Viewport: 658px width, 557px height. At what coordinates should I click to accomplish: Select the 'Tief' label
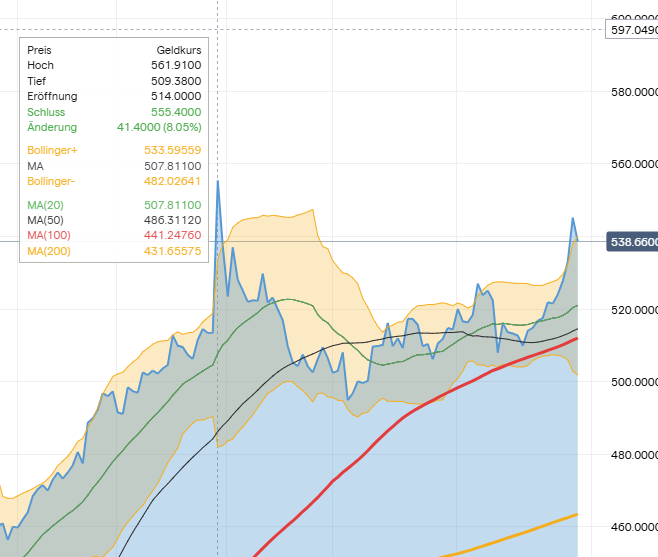[x=37, y=81]
